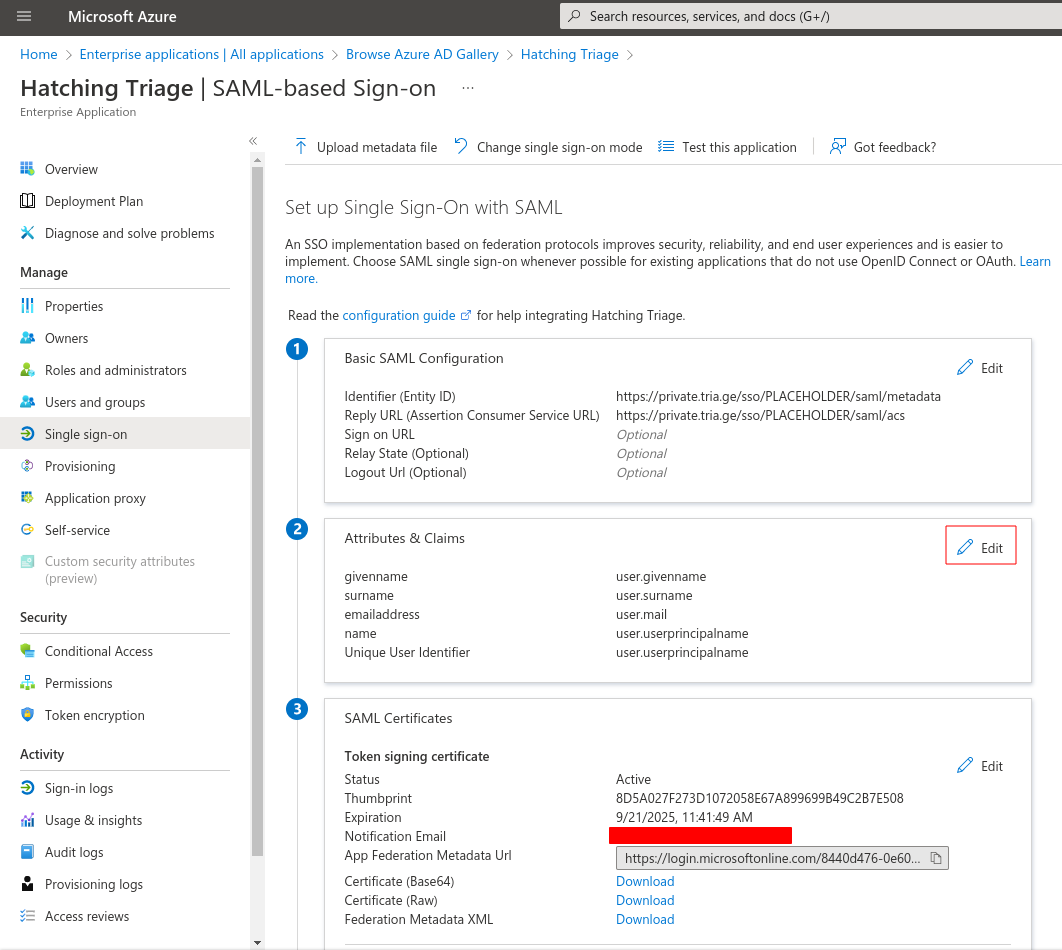Viewport: 1062px width, 950px height.
Task: Edit the Attributes & Claims section
Action: [x=980, y=547]
